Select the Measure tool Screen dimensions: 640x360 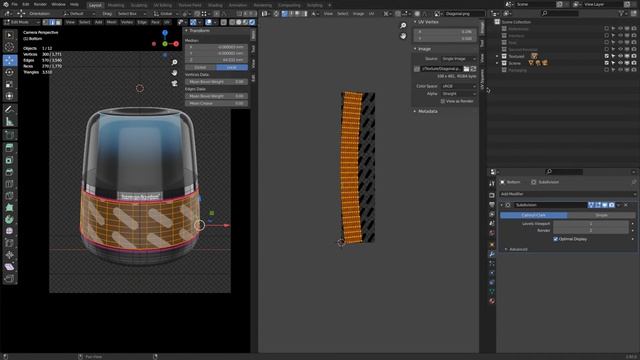tap(9, 121)
